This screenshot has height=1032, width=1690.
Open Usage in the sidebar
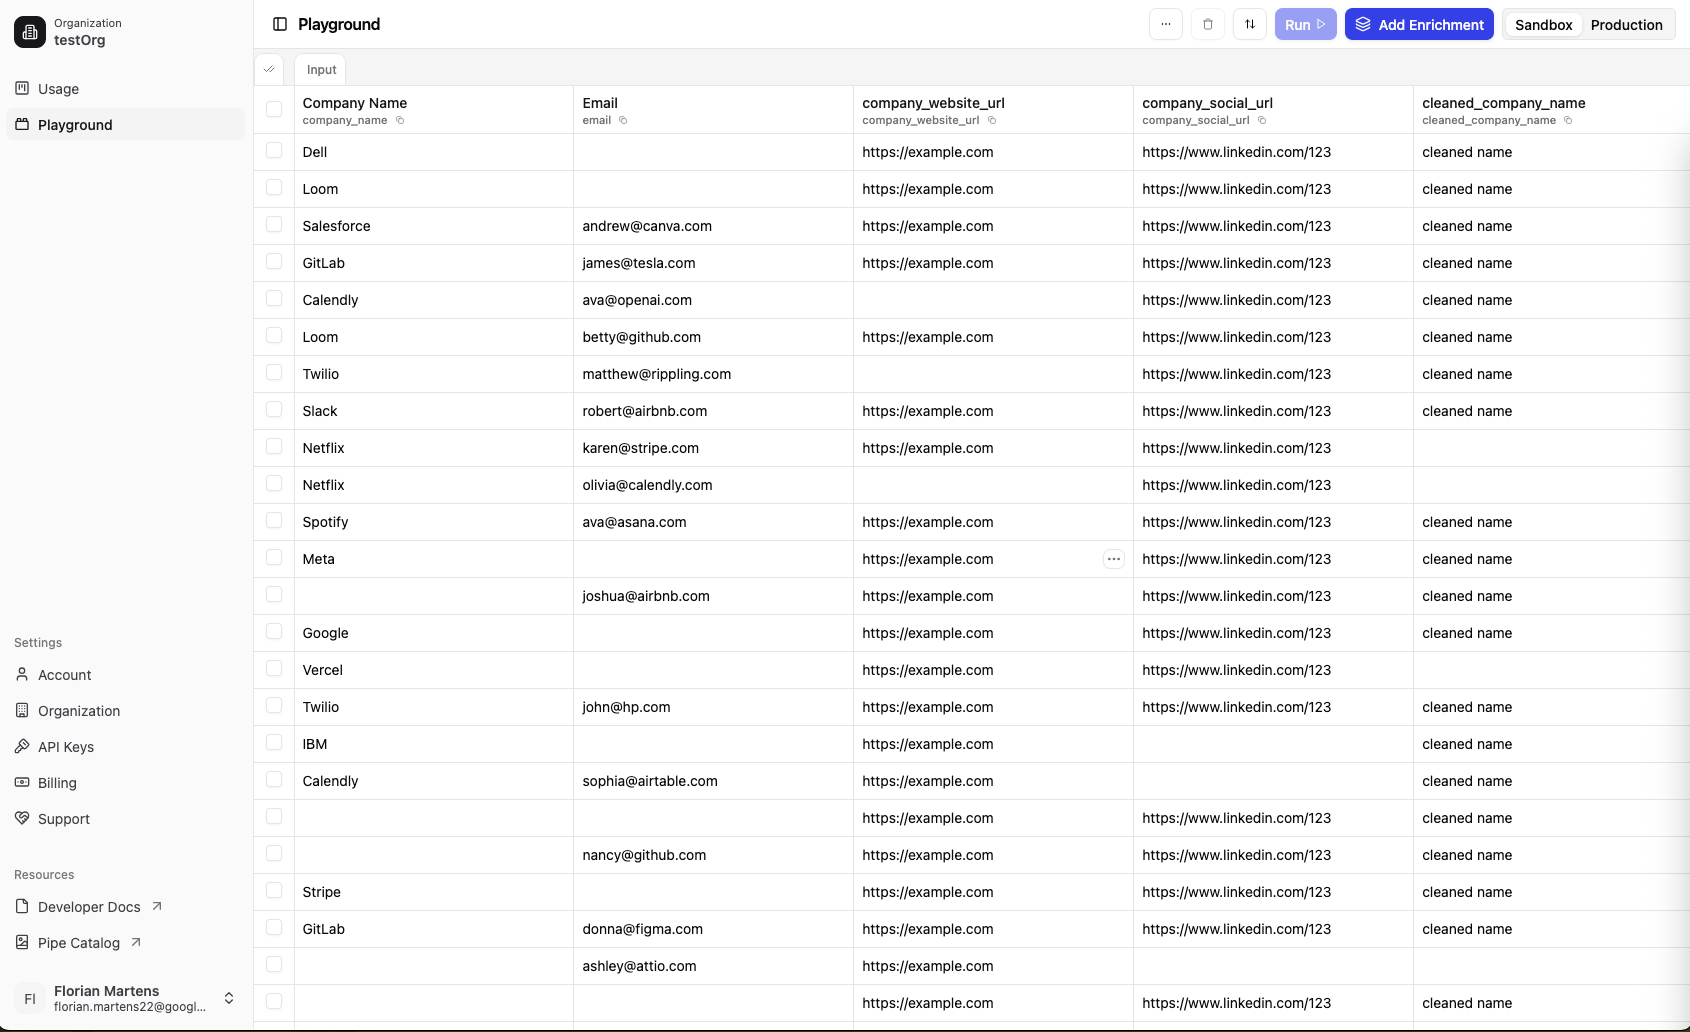coord(126,88)
